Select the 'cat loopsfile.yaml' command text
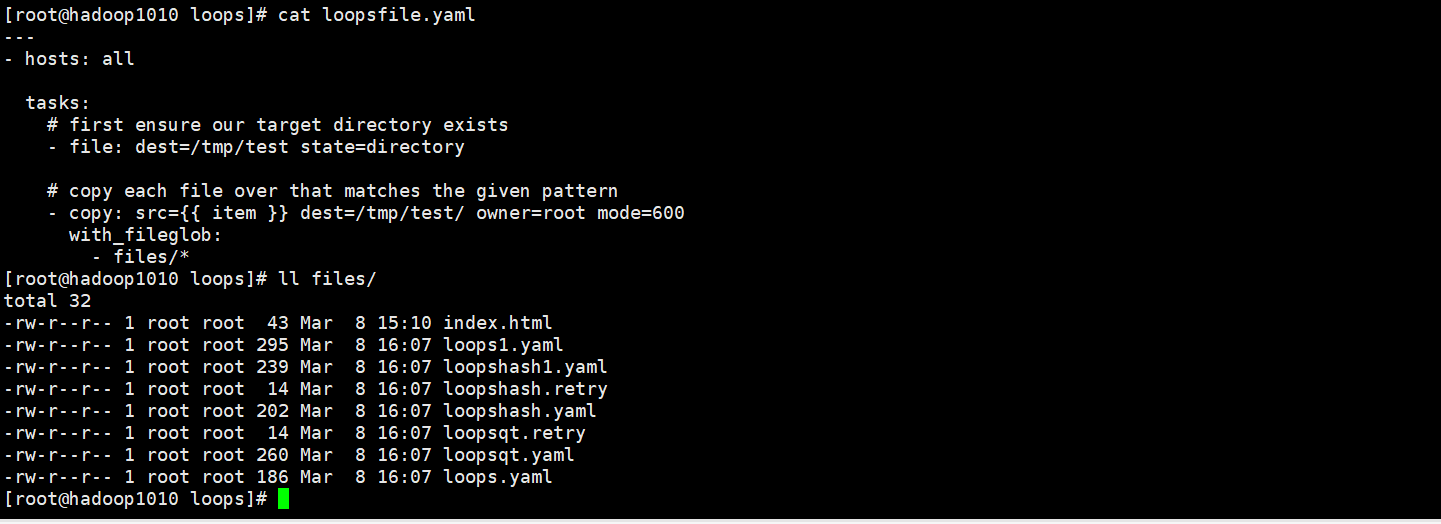Viewport: 1441px width, 524px height. (x=376, y=15)
